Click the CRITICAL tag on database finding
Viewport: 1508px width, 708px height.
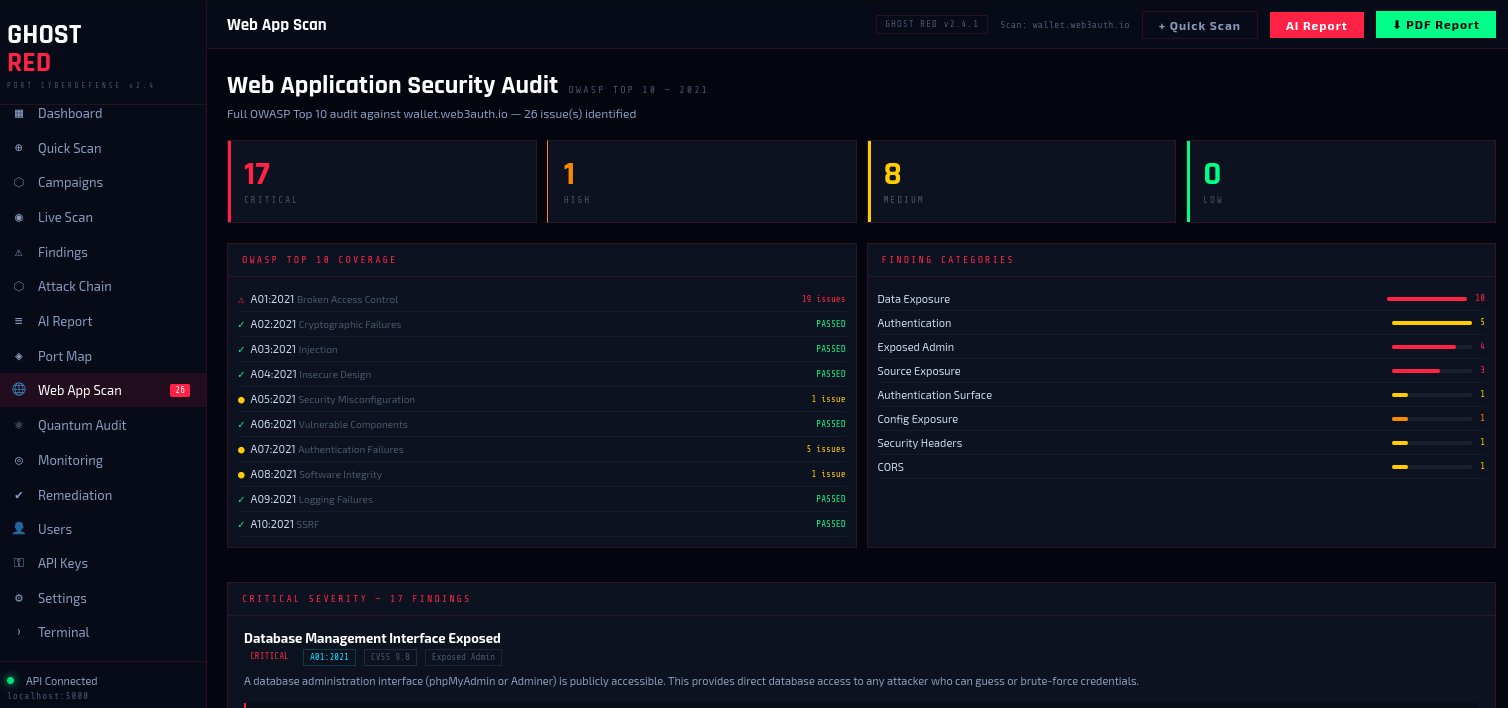pos(270,657)
